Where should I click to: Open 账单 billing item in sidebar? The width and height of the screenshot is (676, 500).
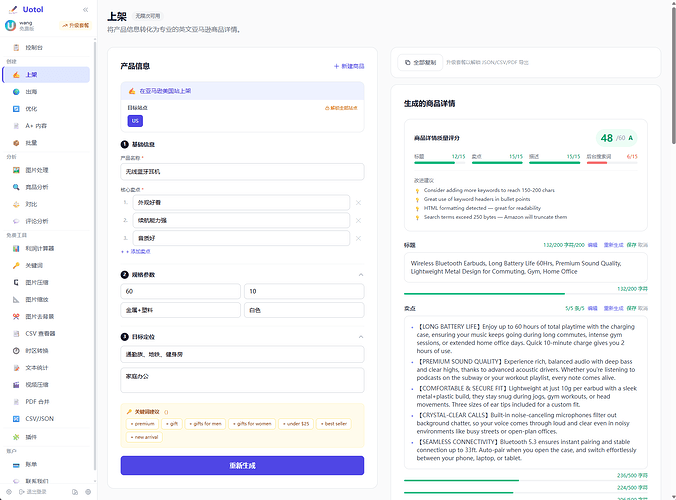click(x=46, y=464)
